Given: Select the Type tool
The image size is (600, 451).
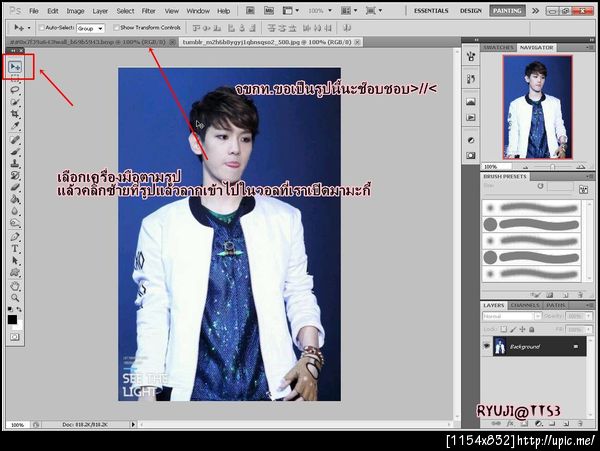Looking at the screenshot, I should point(15,249).
